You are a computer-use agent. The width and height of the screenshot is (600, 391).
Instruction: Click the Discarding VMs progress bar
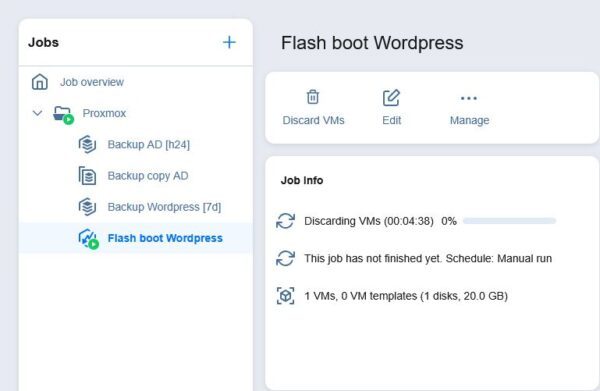(509, 221)
